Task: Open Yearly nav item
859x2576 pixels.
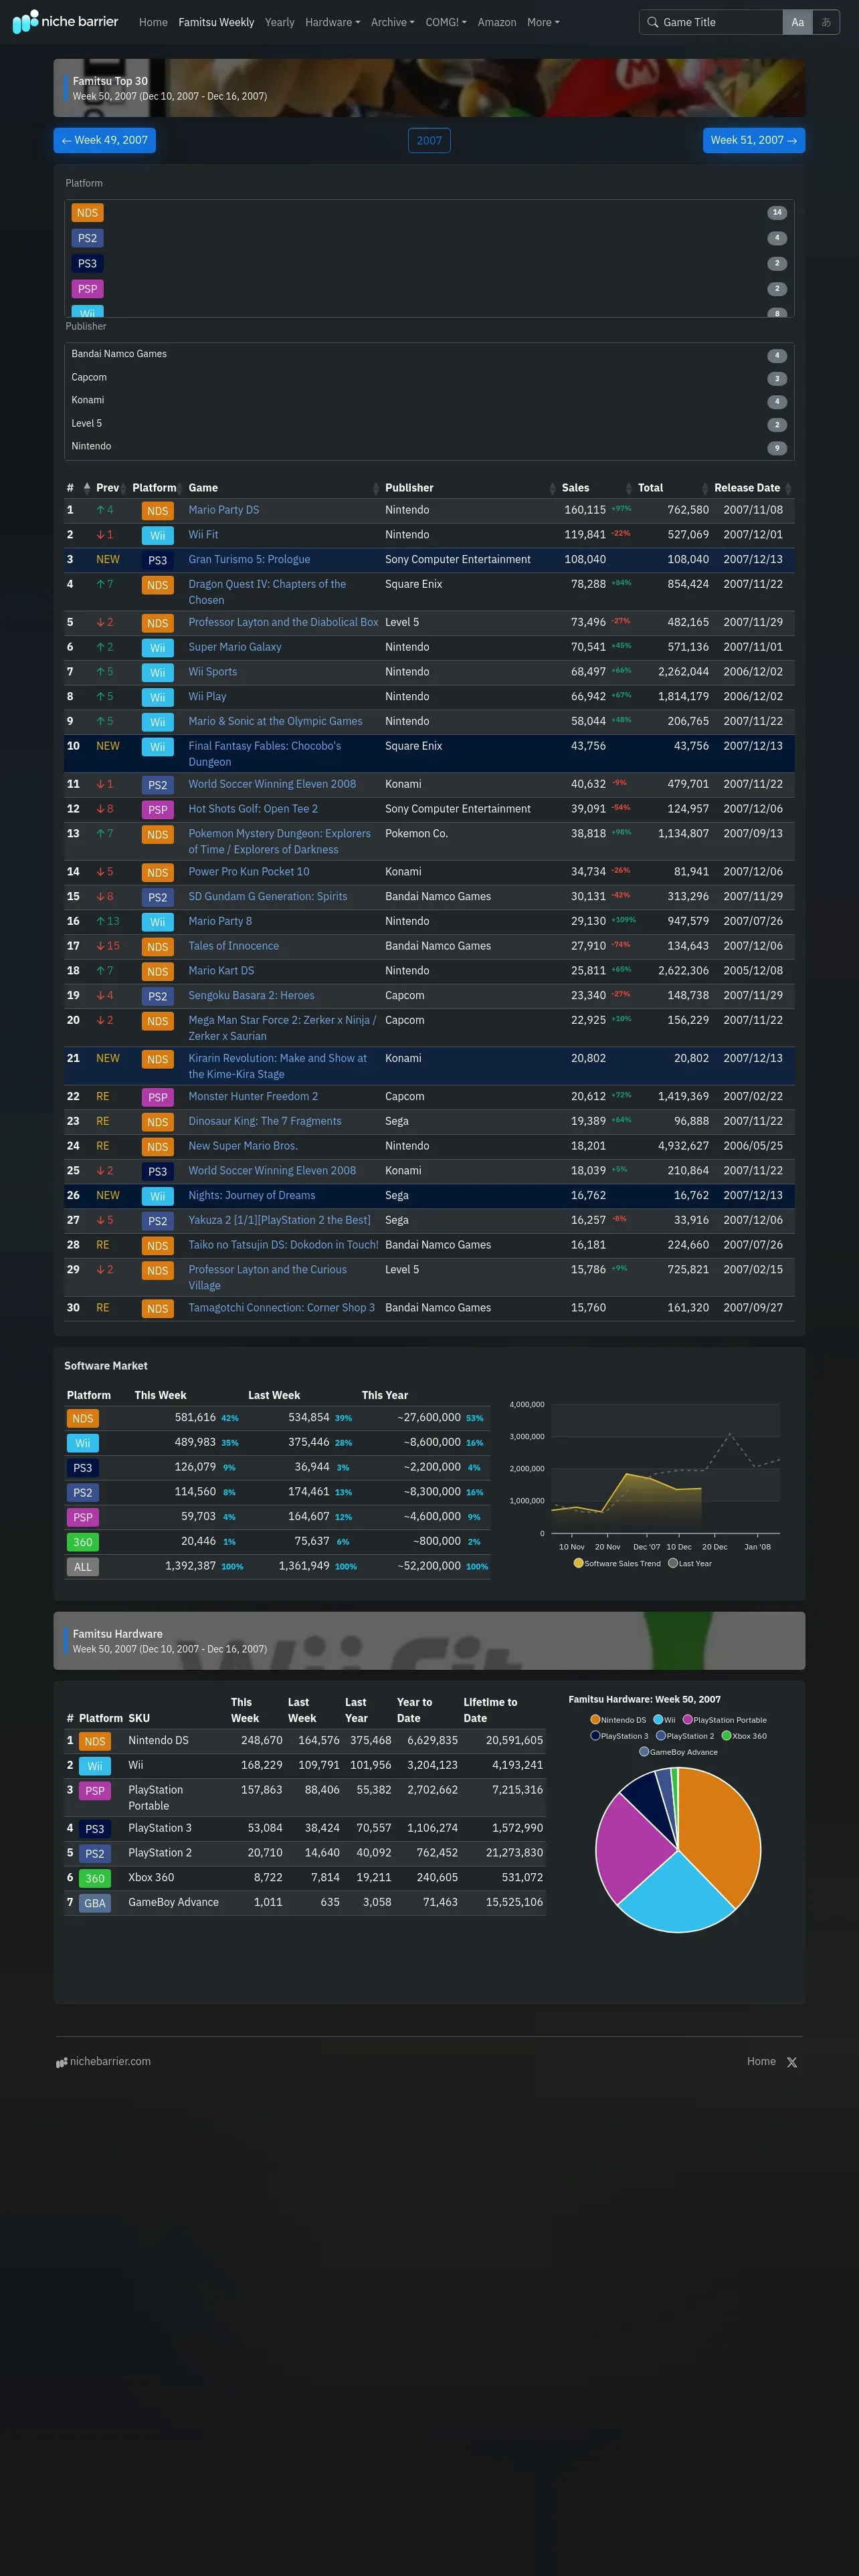Action: (x=279, y=22)
